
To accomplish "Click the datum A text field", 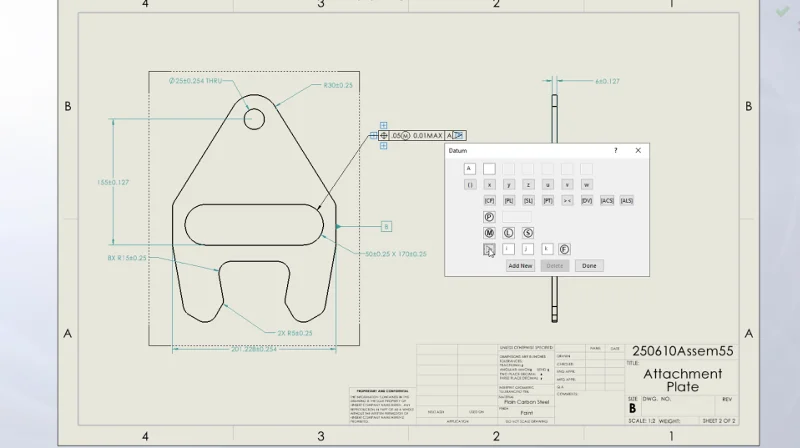I will click(470, 169).
